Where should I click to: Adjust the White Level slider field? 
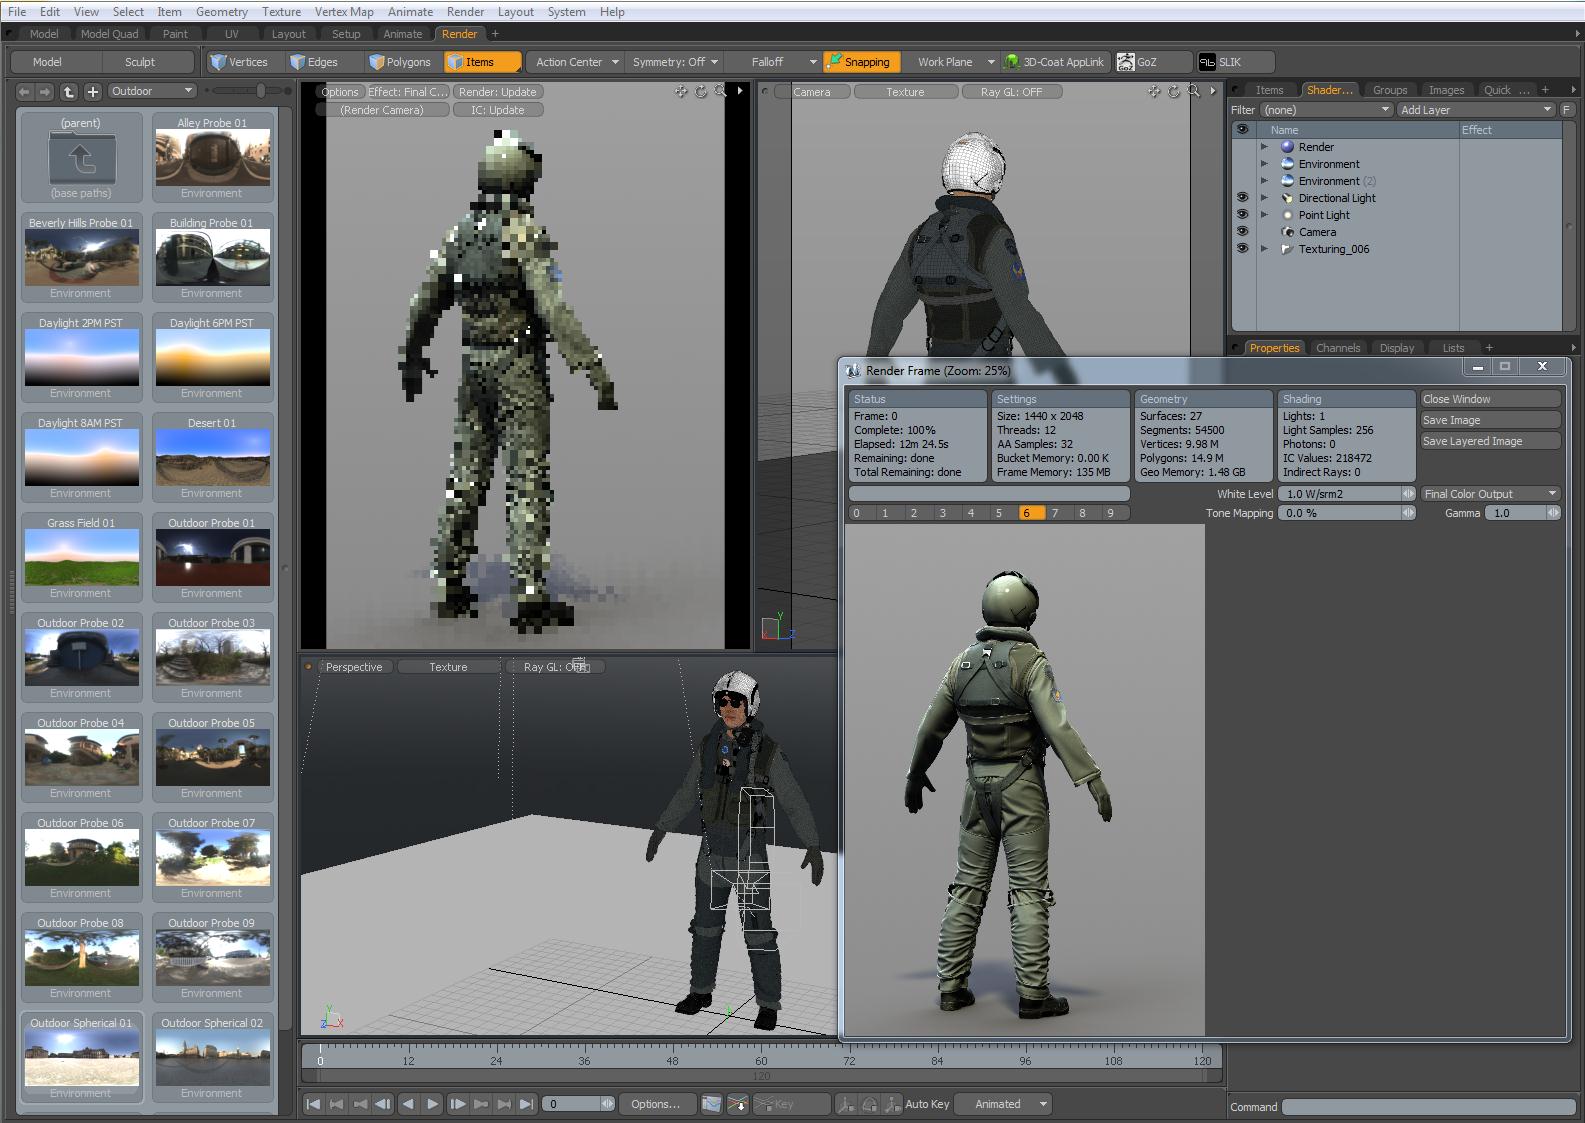pyautogui.click(x=1342, y=494)
